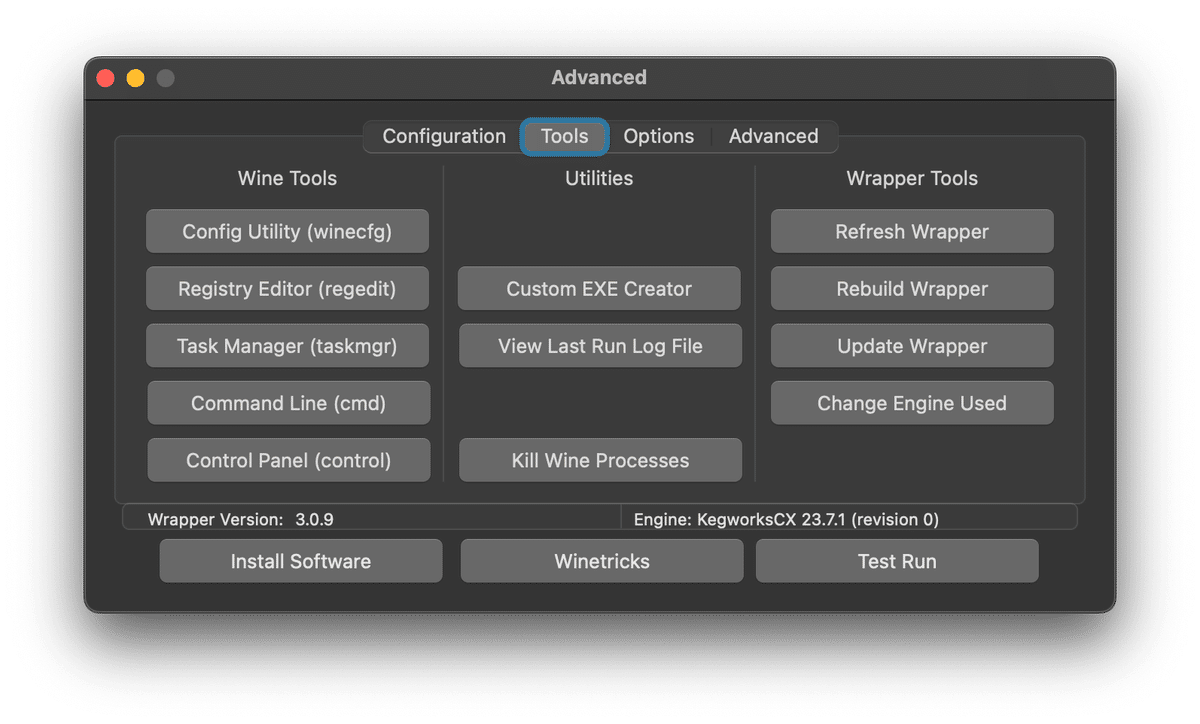Open Command Line (cmd)
Image resolution: width=1200 pixels, height=724 pixels.
[x=288, y=403]
